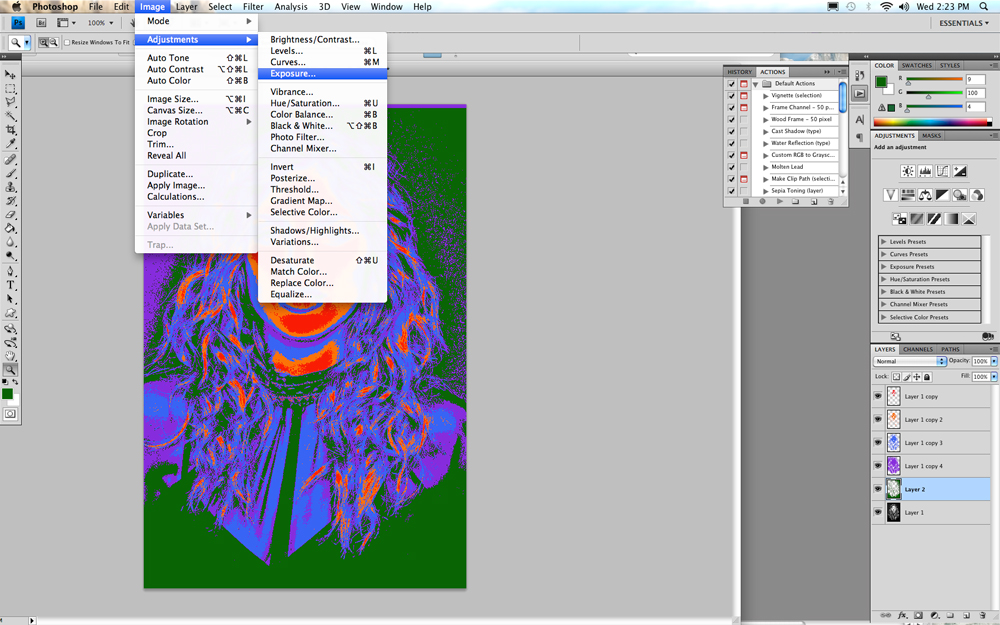1000x625 pixels.
Task: Add a Color Balance adjustment icon
Action: click(x=925, y=195)
